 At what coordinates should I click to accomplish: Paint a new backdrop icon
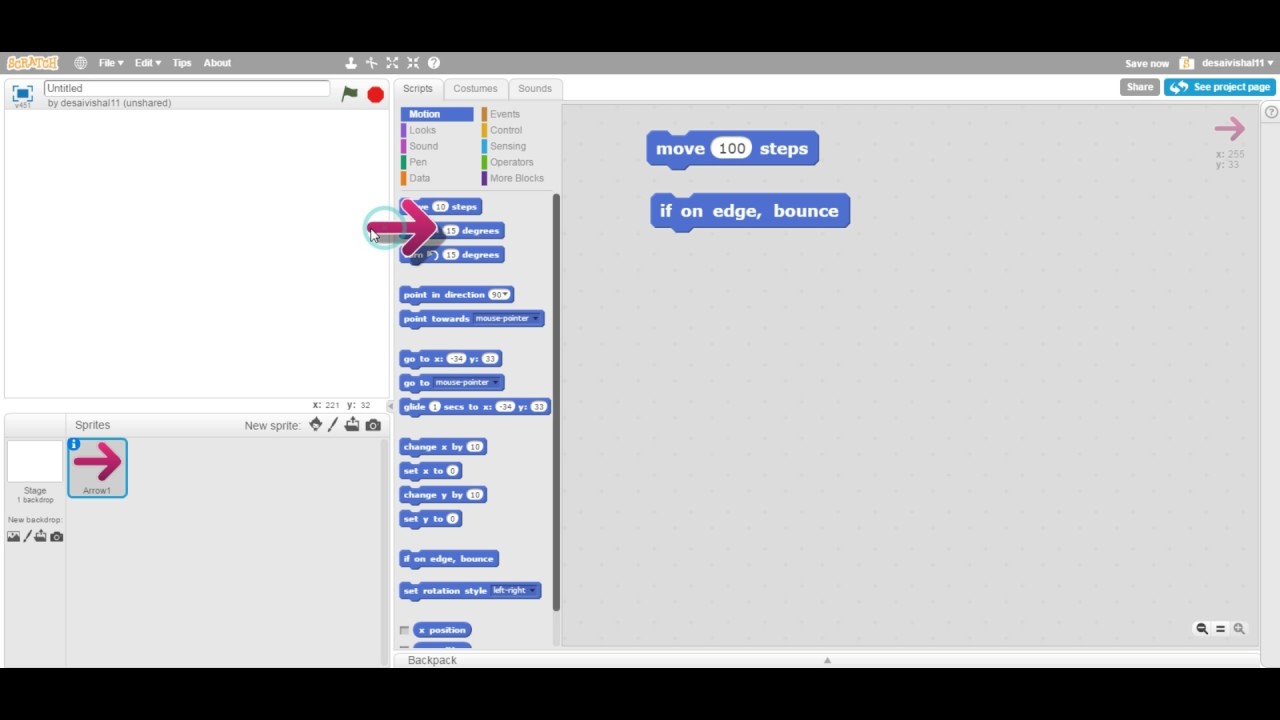coord(27,537)
